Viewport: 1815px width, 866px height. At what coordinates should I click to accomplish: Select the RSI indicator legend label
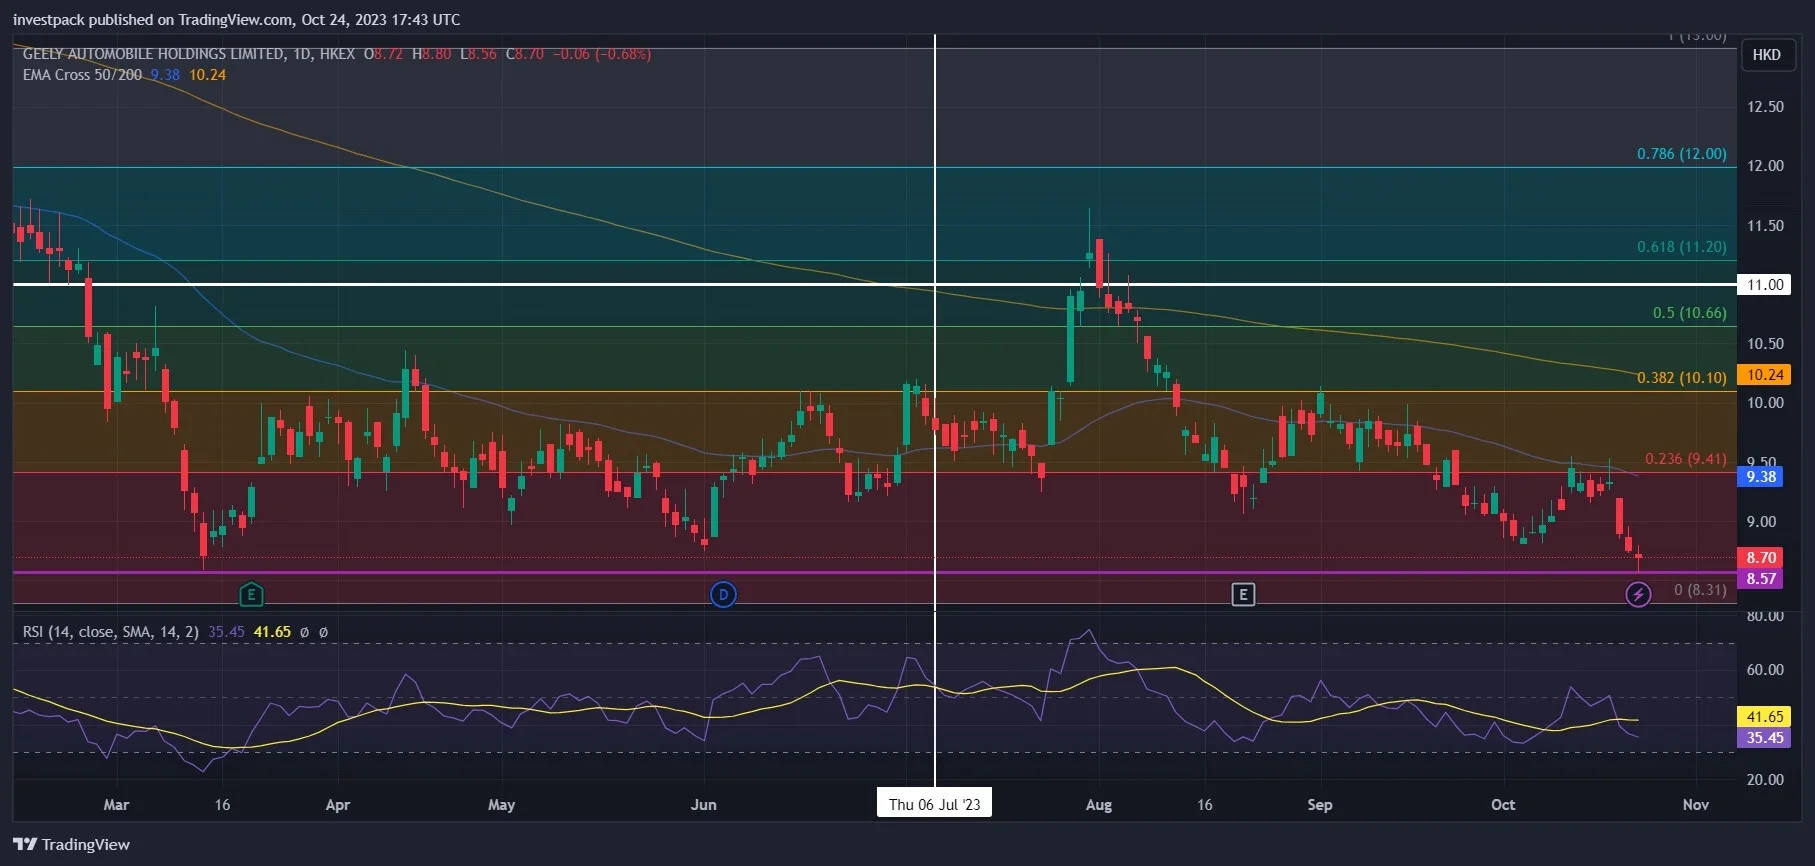[x=110, y=632]
